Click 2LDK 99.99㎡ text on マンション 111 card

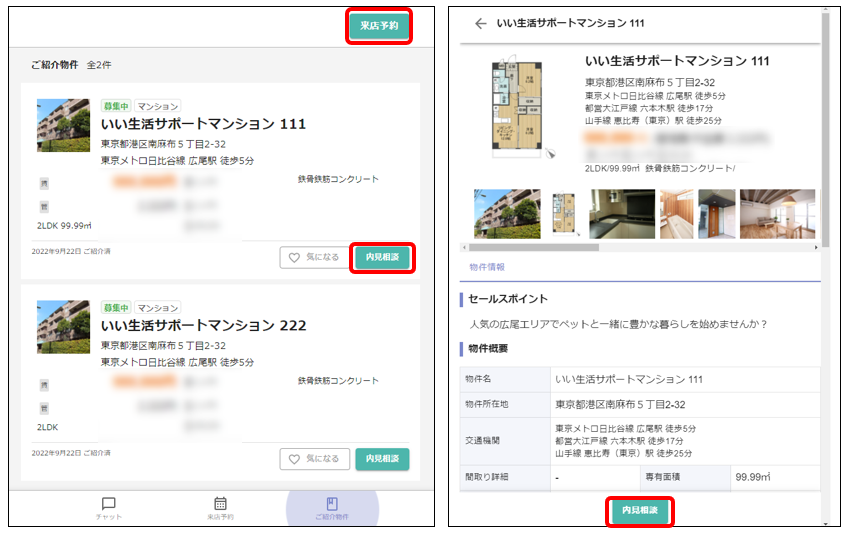pos(64,225)
